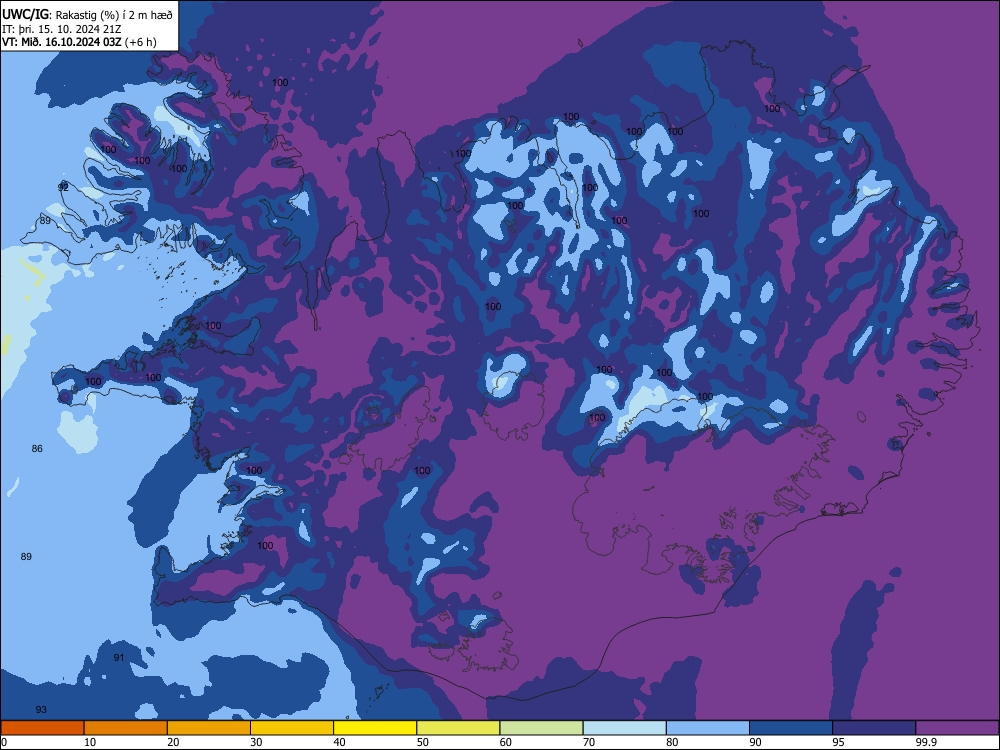Click the legend tick label 80
This screenshot has width=1000, height=750.
coord(672,742)
